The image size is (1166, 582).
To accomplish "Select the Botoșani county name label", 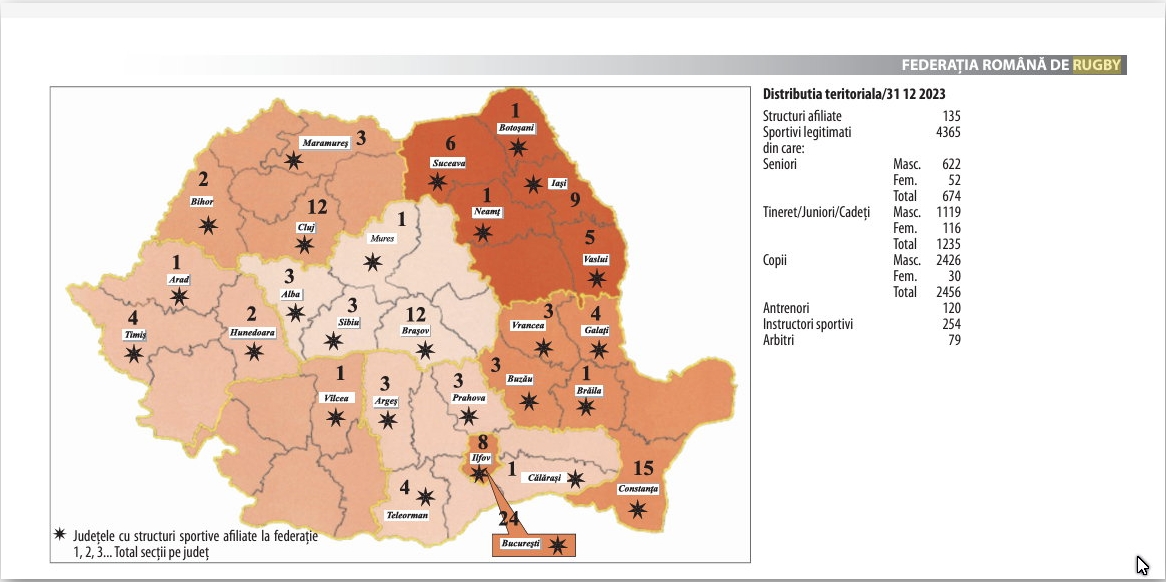I will 517,128.
